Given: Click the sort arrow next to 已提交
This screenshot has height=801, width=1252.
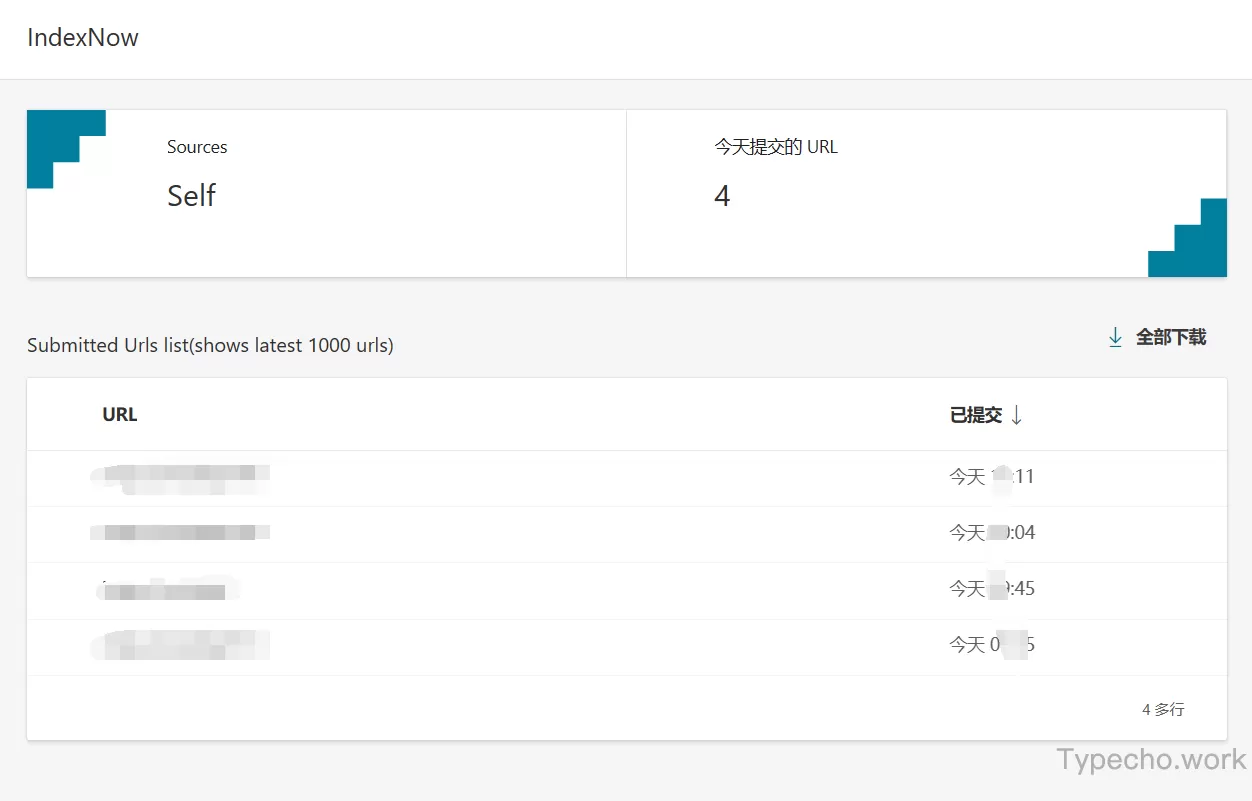Looking at the screenshot, I should (1017, 415).
